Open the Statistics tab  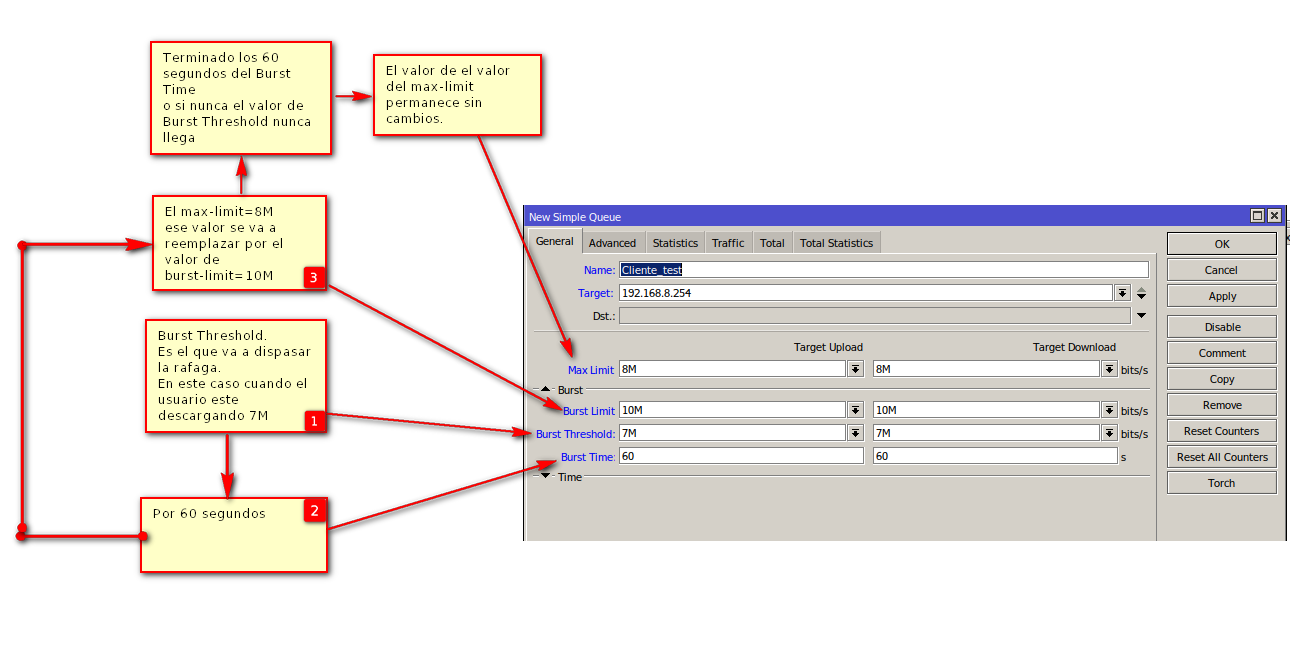pyautogui.click(x=675, y=243)
